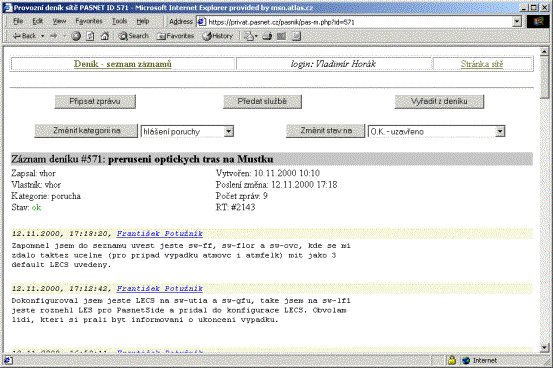
Task: Go to Home page icon
Action: tap(105, 36)
